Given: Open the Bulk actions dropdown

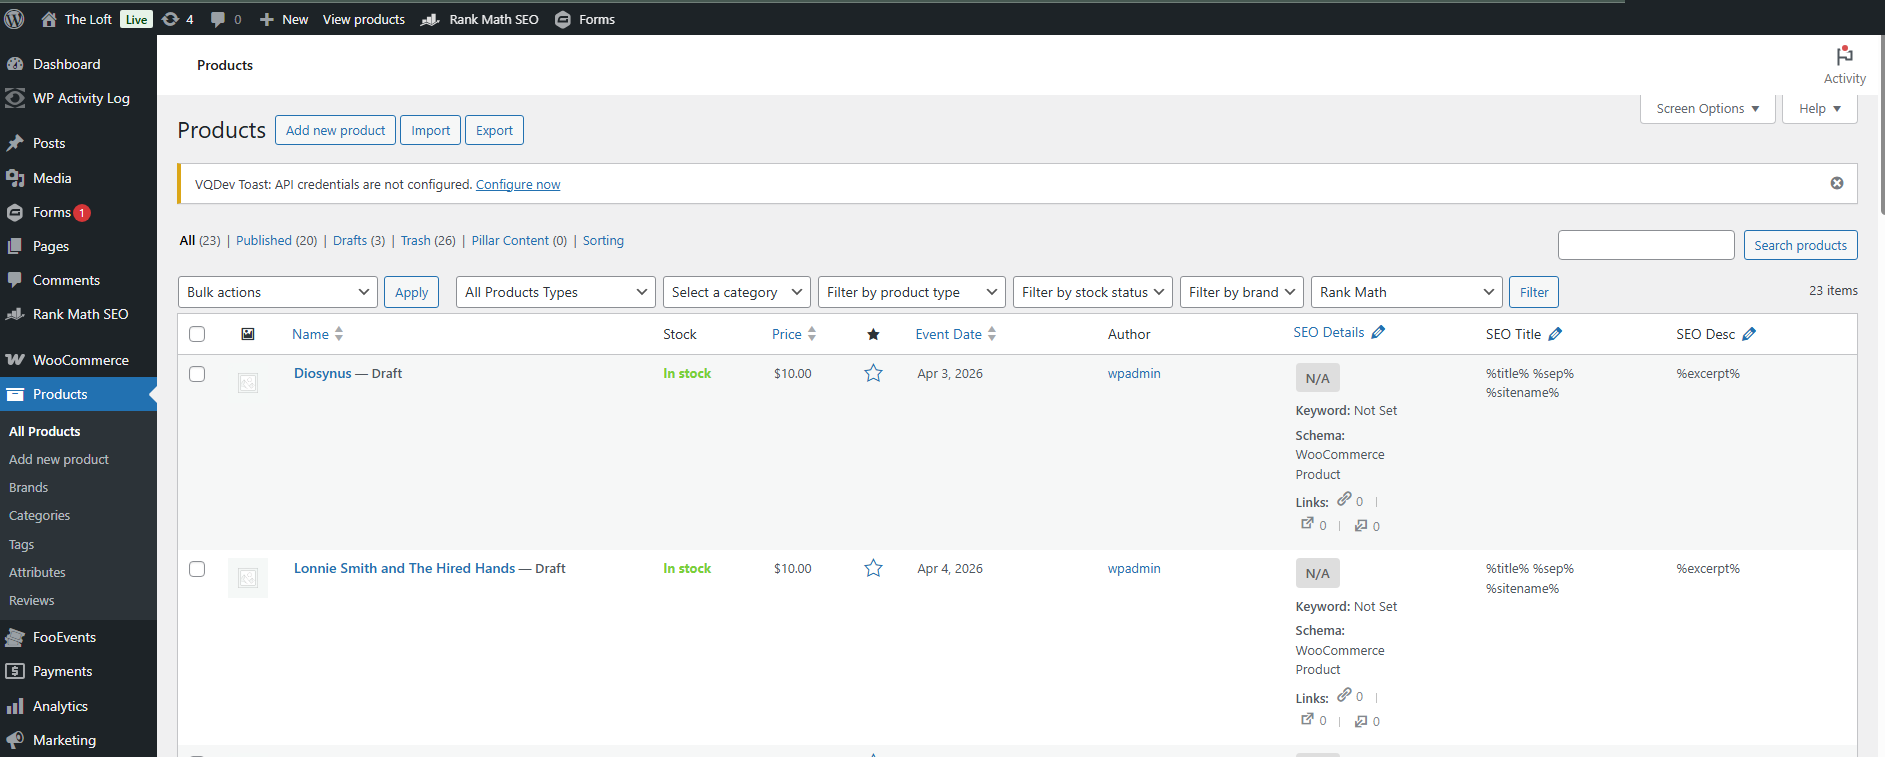Looking at the screenshot, I should 278,292.
